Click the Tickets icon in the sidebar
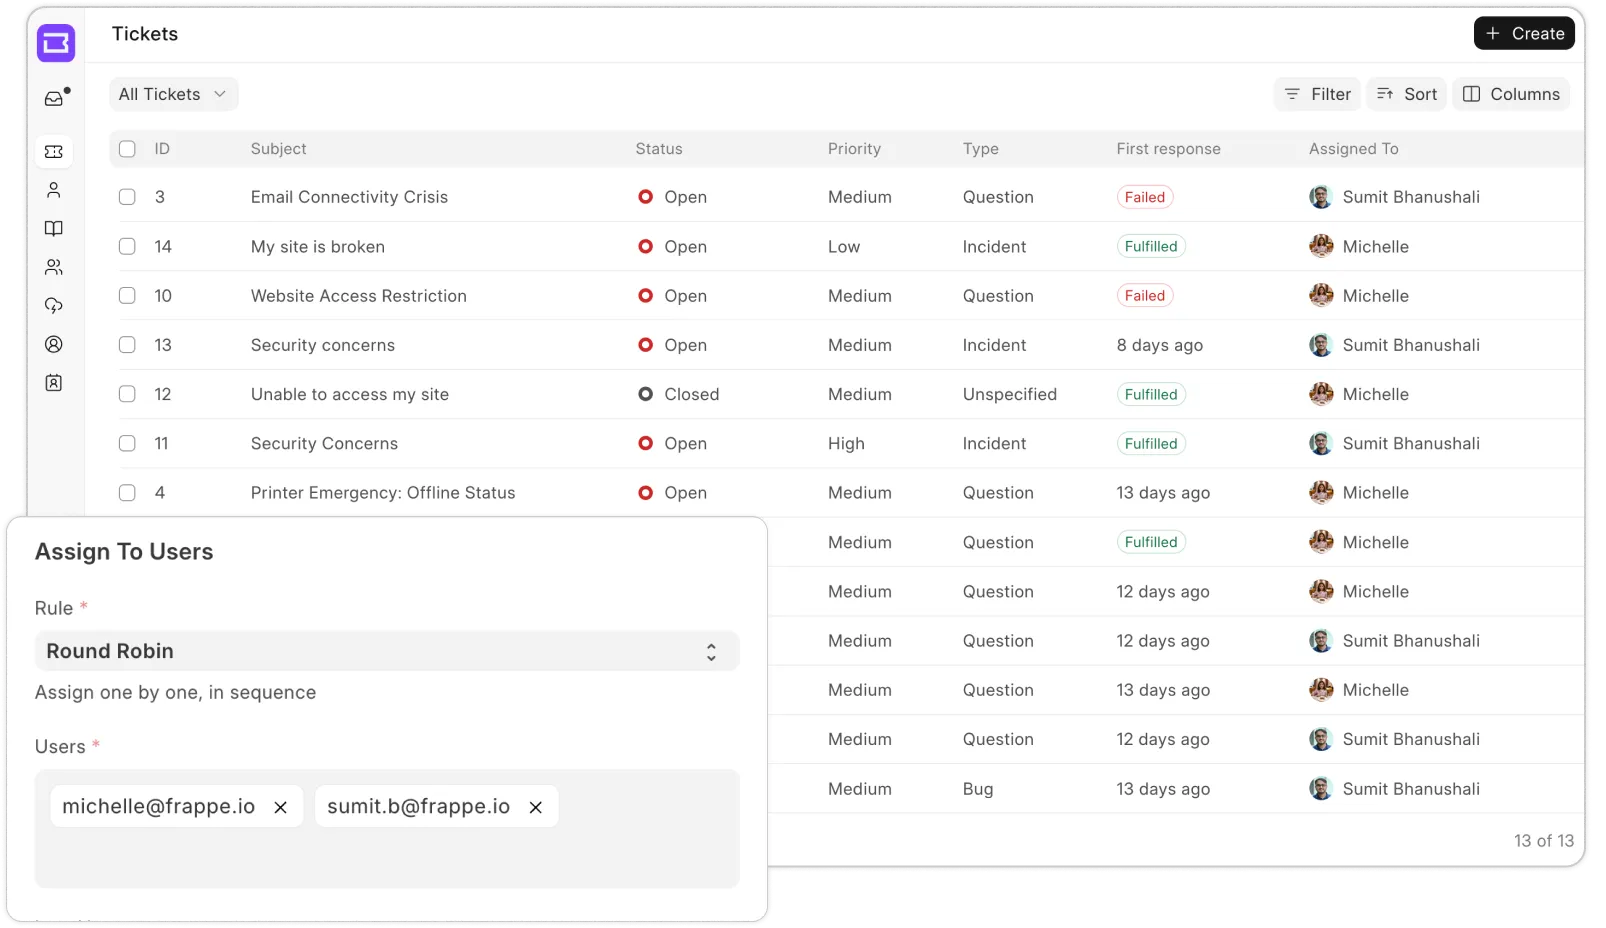 tap(54, 151)
